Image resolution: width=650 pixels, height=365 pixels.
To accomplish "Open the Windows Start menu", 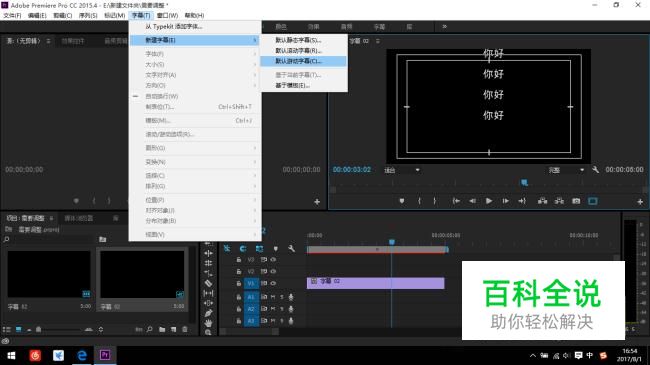I will [x=12, y=355].
